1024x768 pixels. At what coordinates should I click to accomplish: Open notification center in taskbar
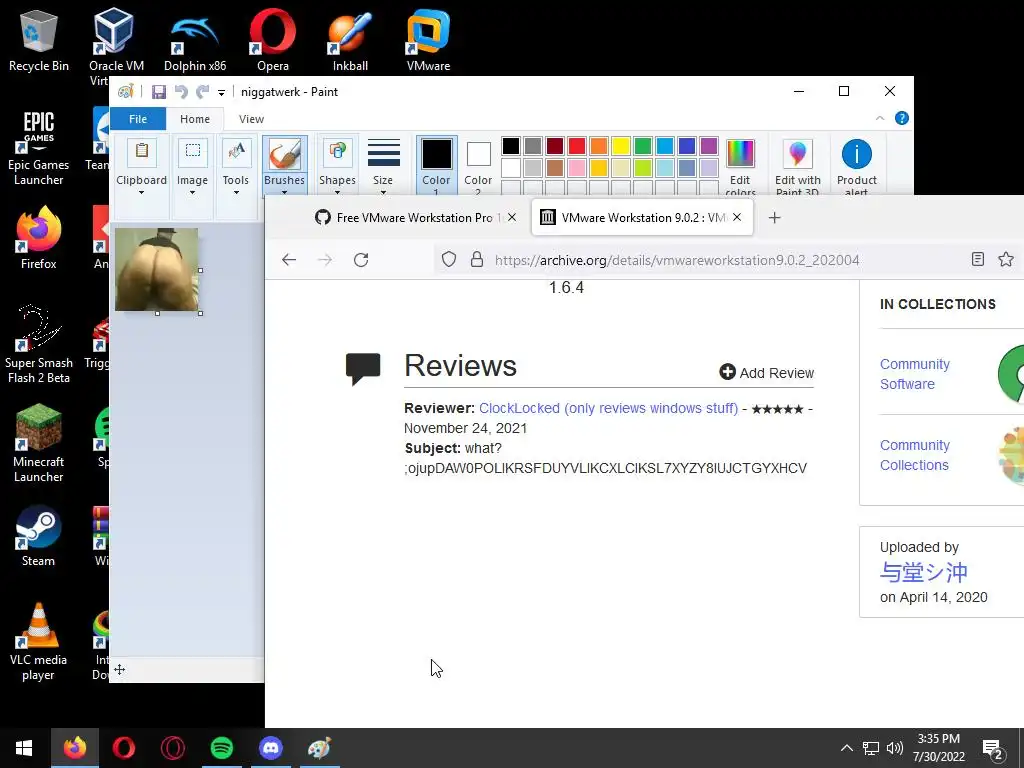[x=992, y=748]
